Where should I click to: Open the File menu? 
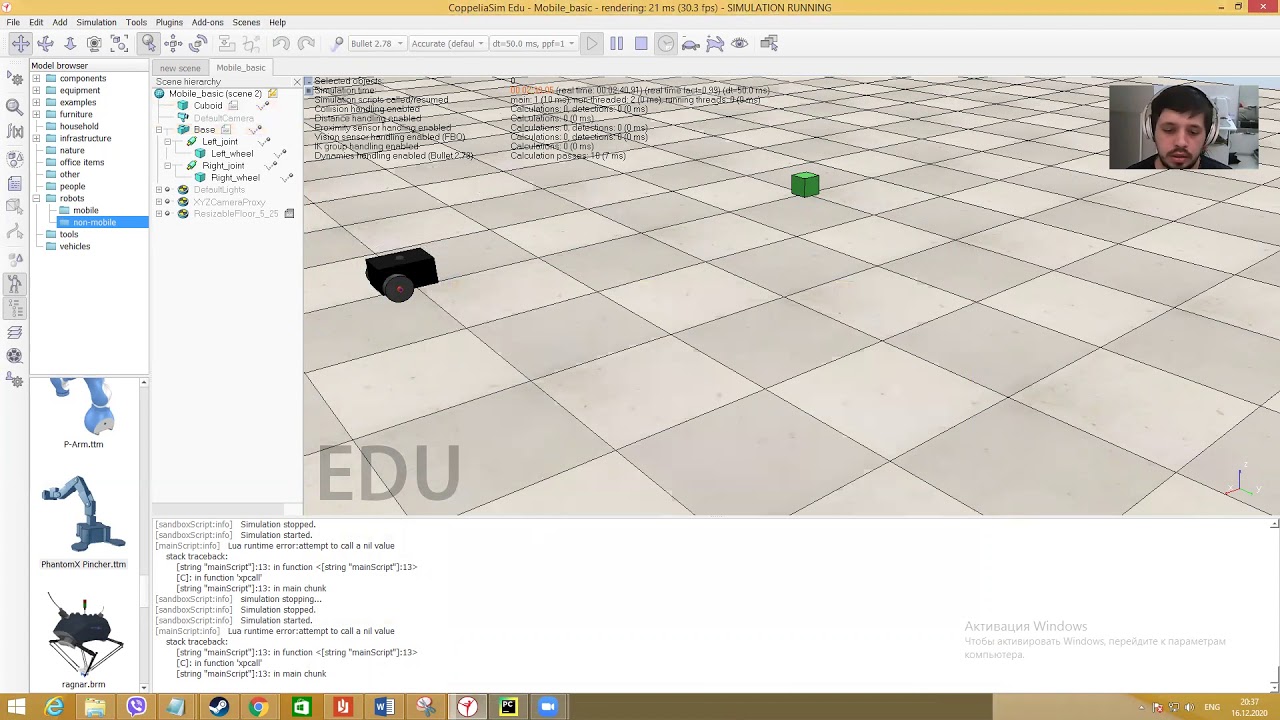click(13, 22)
